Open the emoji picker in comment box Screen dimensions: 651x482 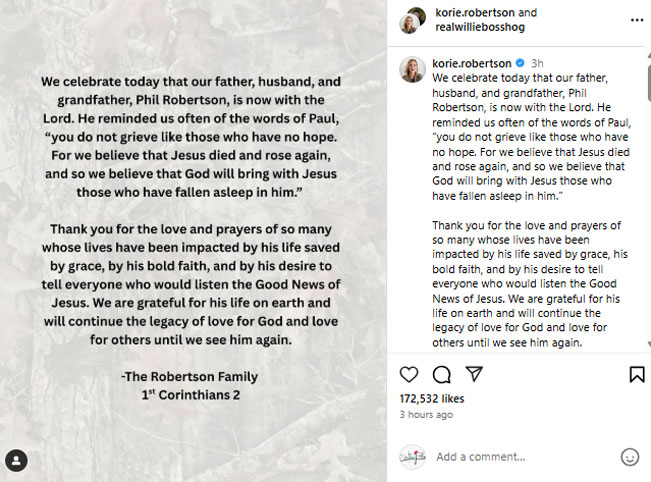click(629, 457)
